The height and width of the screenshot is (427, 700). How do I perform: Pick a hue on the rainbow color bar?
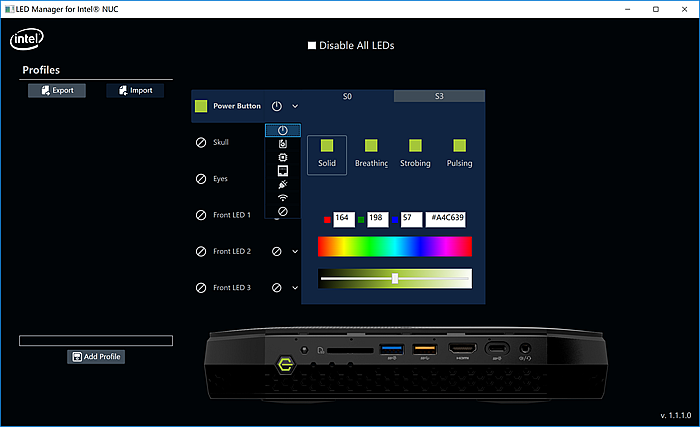[x=395, y=247]
